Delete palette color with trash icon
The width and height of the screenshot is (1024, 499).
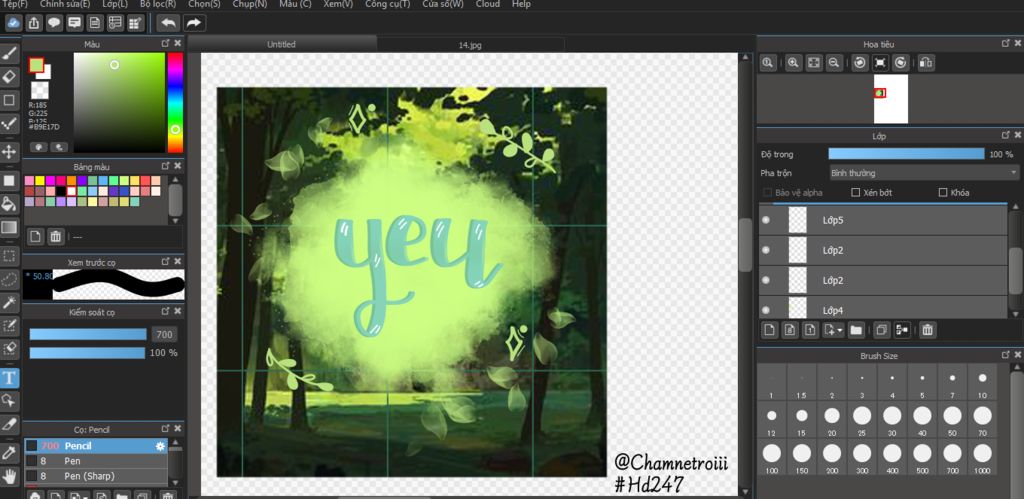[56, 236]
